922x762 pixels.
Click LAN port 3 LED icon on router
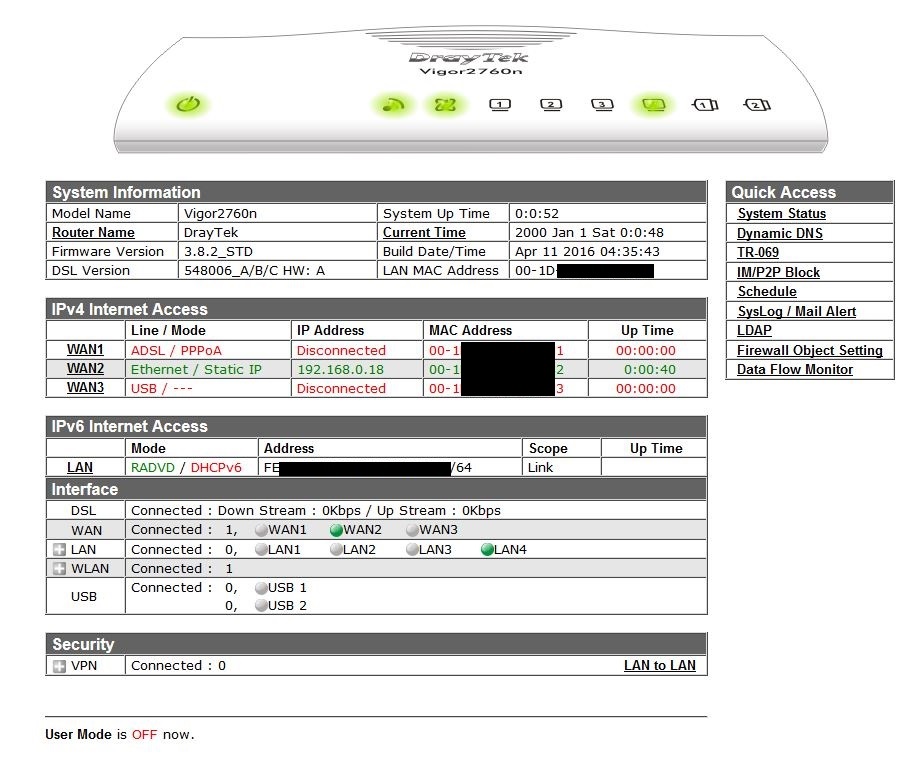tap(602, 105)
